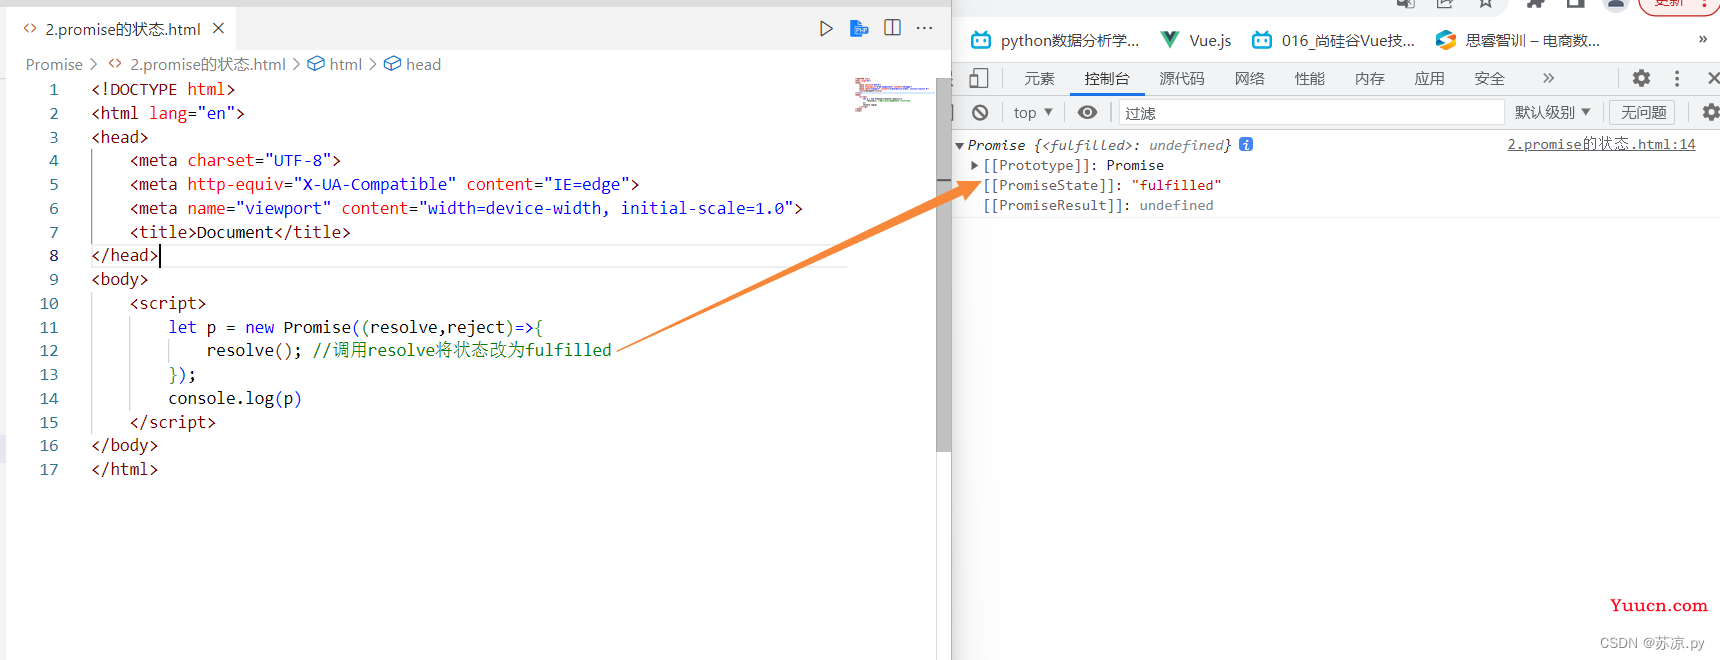Open source link 2.promise的状态.html:14
The width and height of the screenshot is (1720, 660).
(1601, 145)
